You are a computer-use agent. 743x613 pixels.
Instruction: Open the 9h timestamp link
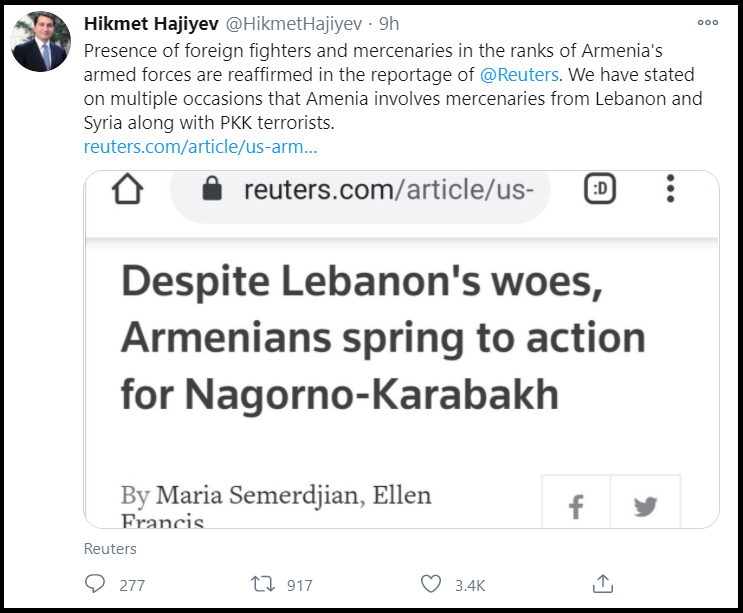click(x=389, y=23)
